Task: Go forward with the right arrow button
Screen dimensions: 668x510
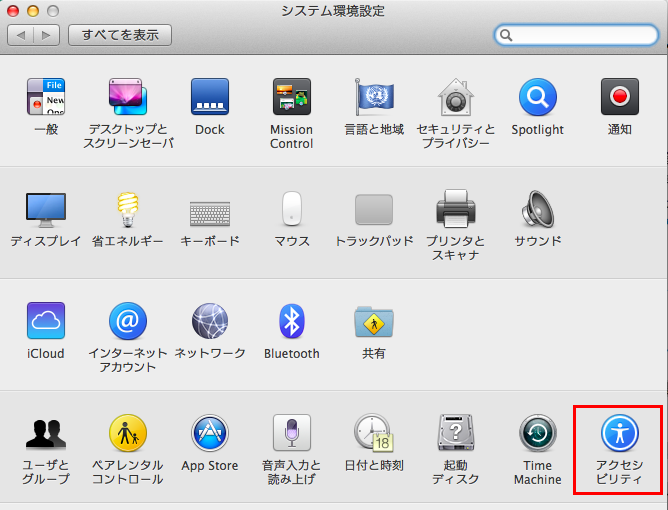Action: click(x=46, y=35)
